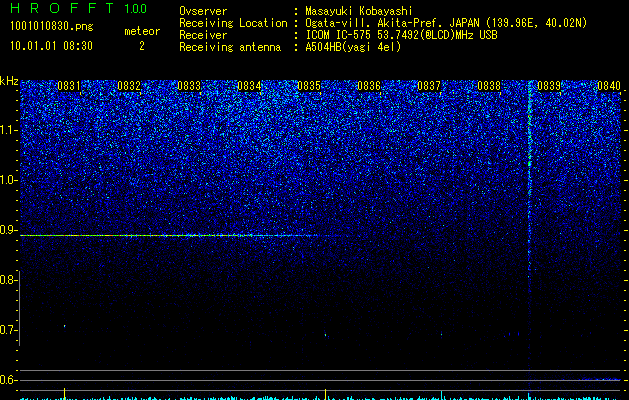Click the meteor count value 2
629x400 pixels.
click(142, 46)
